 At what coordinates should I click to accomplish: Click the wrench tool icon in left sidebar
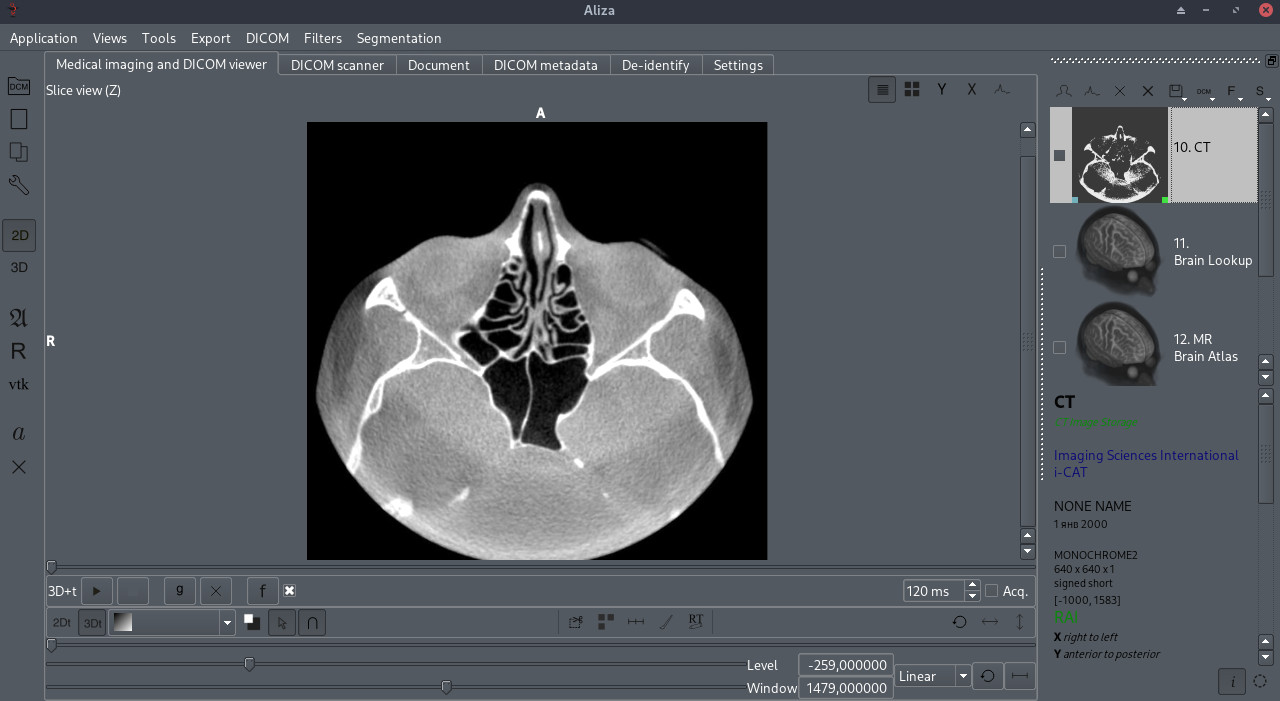click(18, 185)
